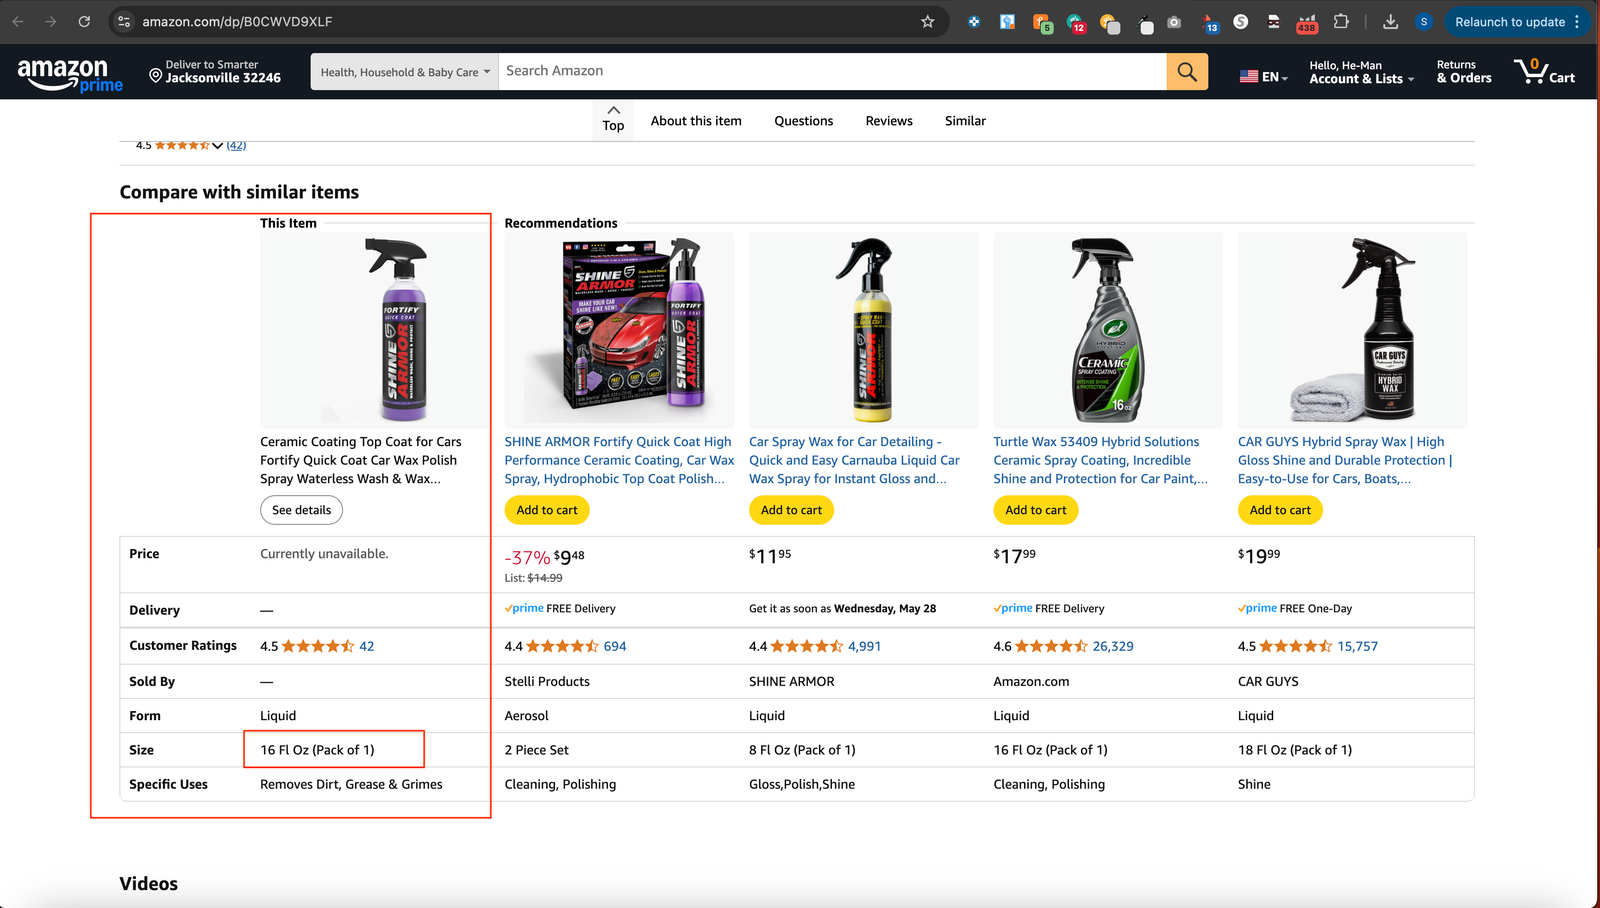Viewport: 1600px width, 908px height.
Task: Click 'Hello, He-Man' account greeting
Action: click(x=1345, y=65)
